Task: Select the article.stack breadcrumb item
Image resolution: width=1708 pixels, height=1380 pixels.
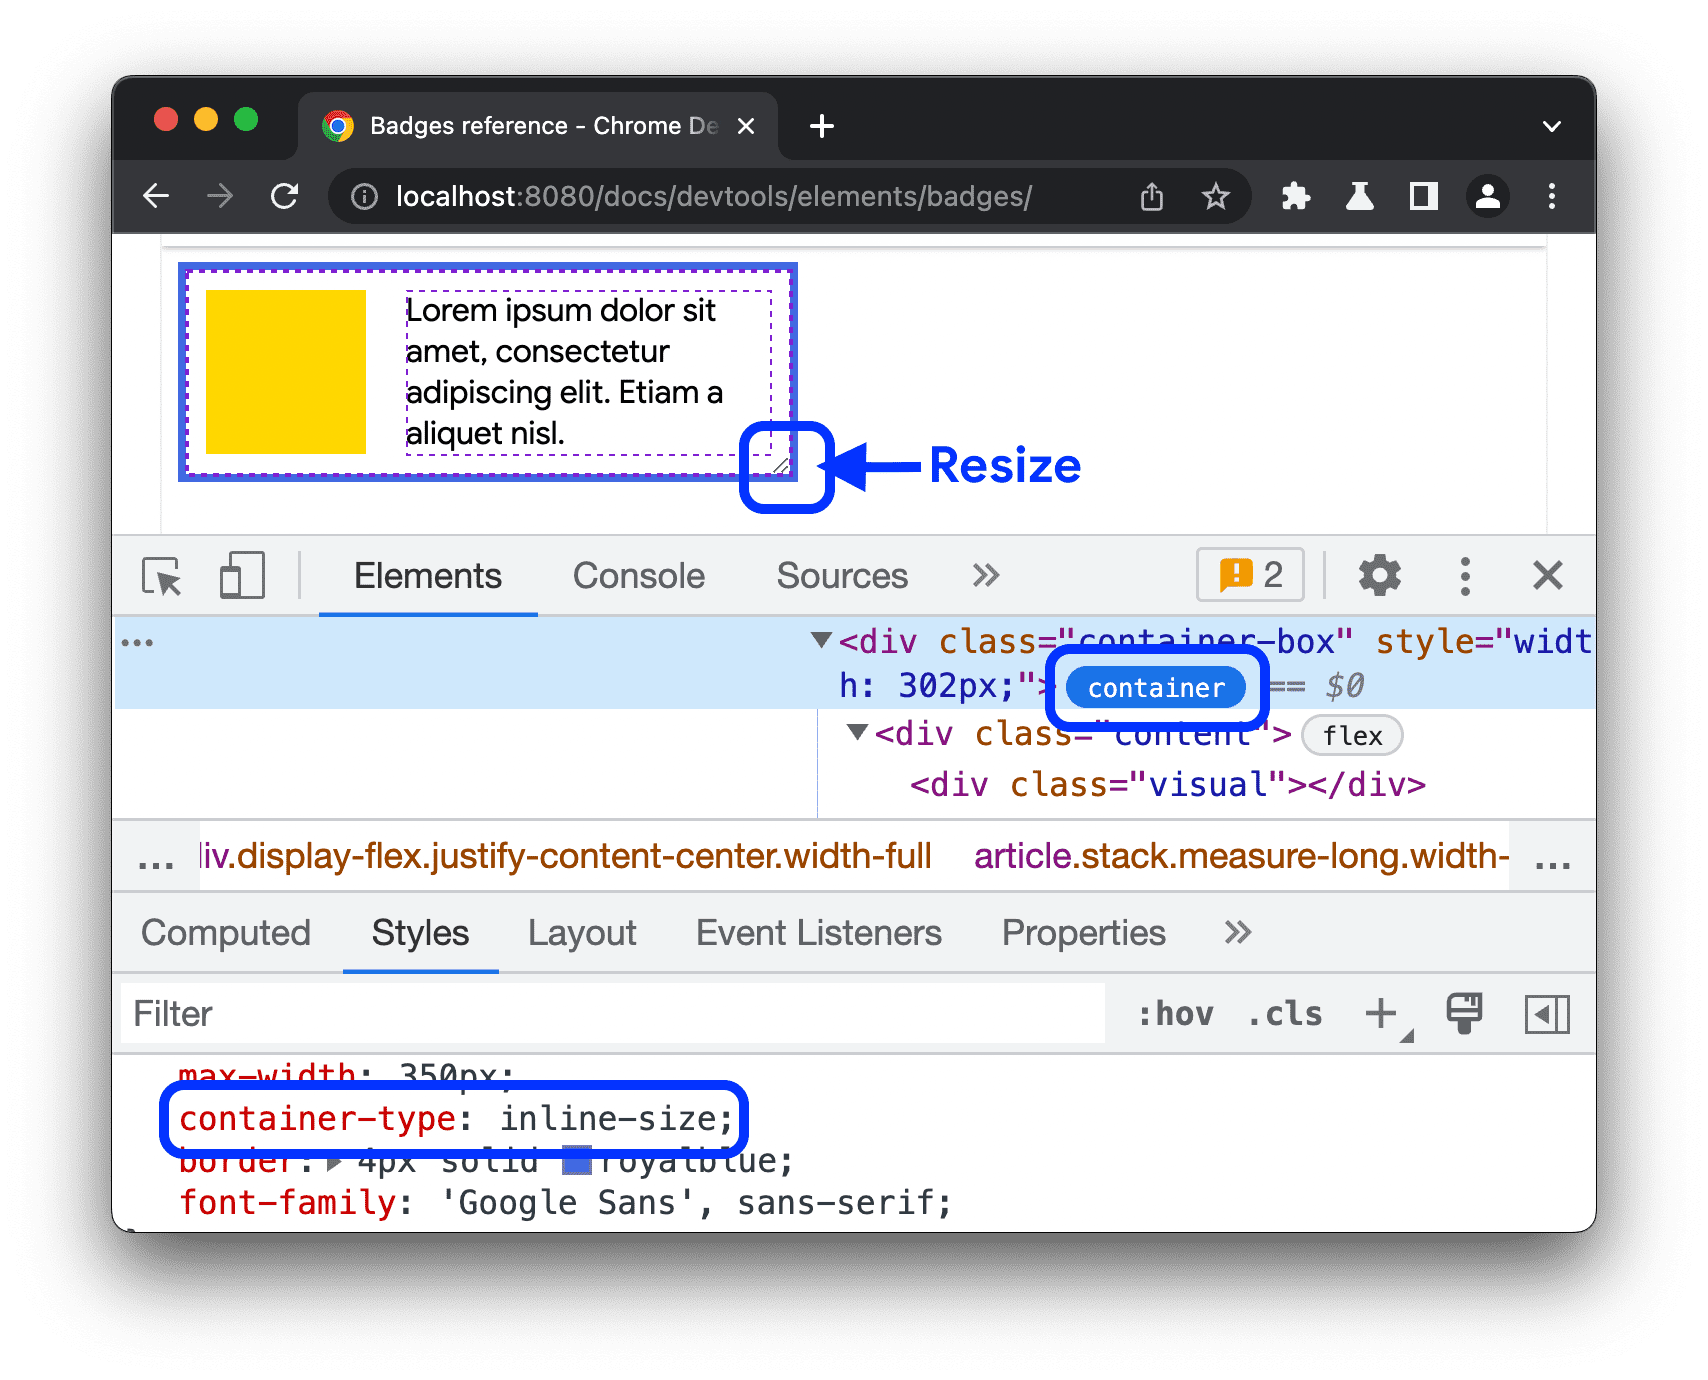Action: (1240, 856)
